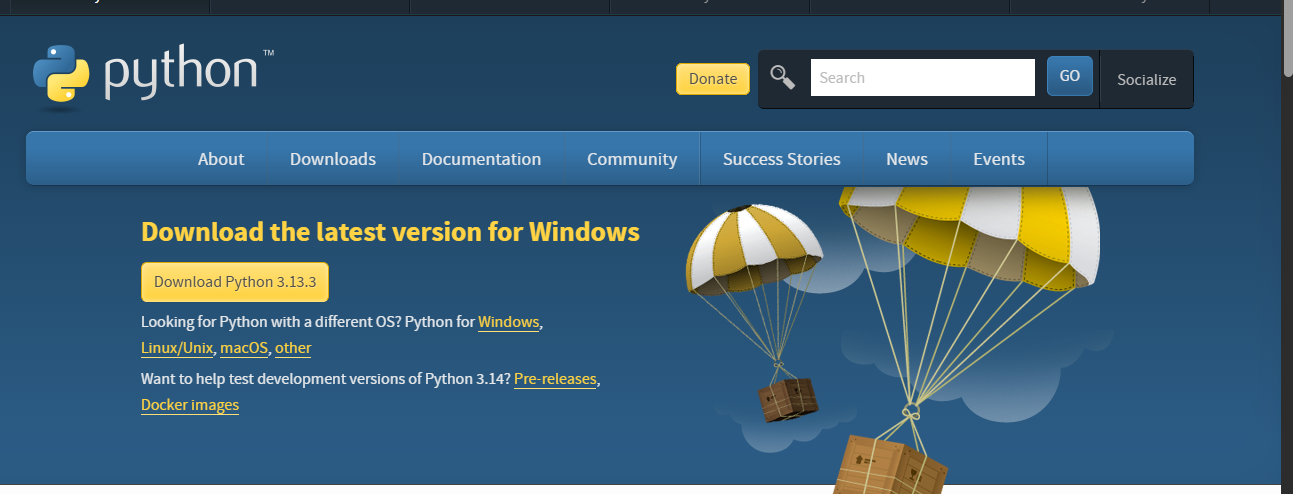Viewport: 1293px width, 494px height.
Task: Open the Success Stories menu item
Action: click(782, 159)
